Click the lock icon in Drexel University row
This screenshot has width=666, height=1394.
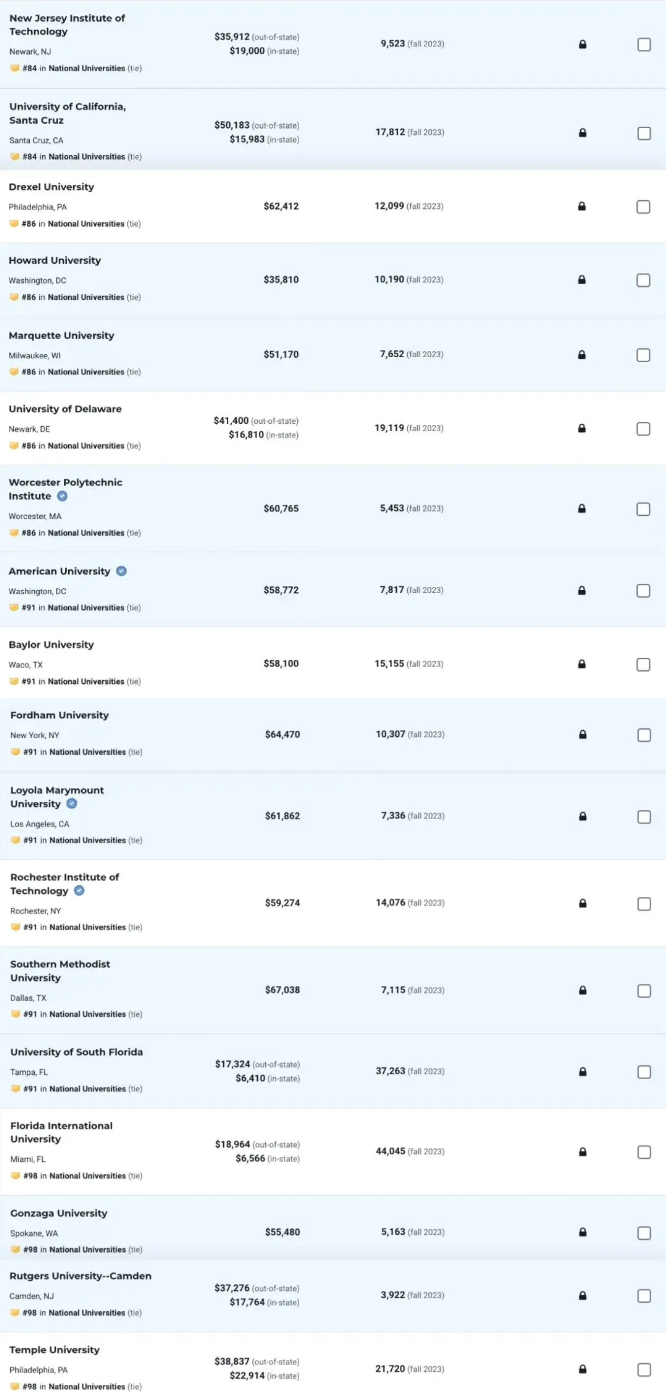click(x=583, y=207)
